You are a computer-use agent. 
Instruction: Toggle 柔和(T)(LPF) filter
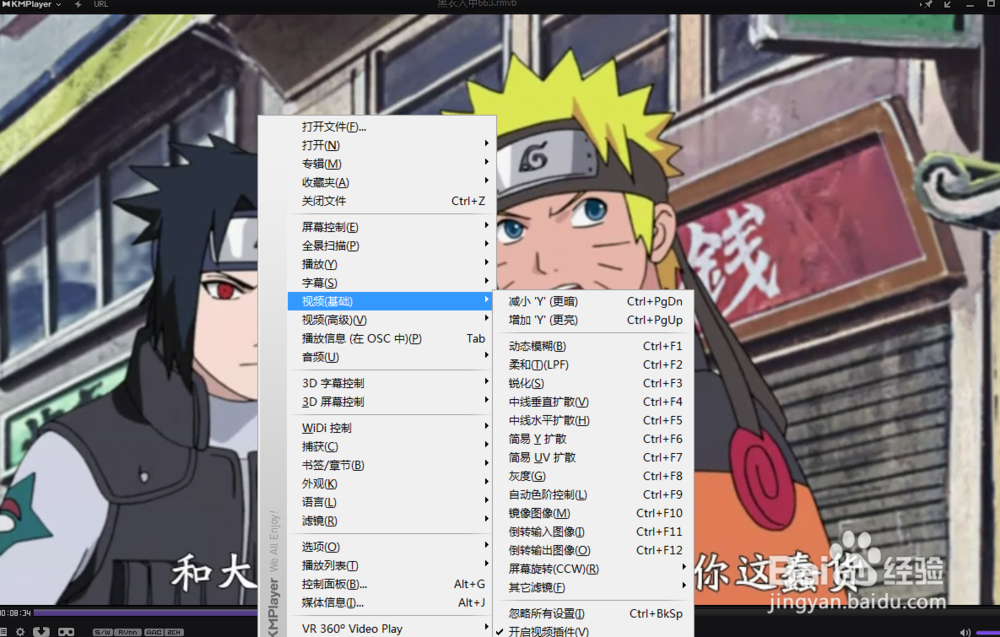593,365
